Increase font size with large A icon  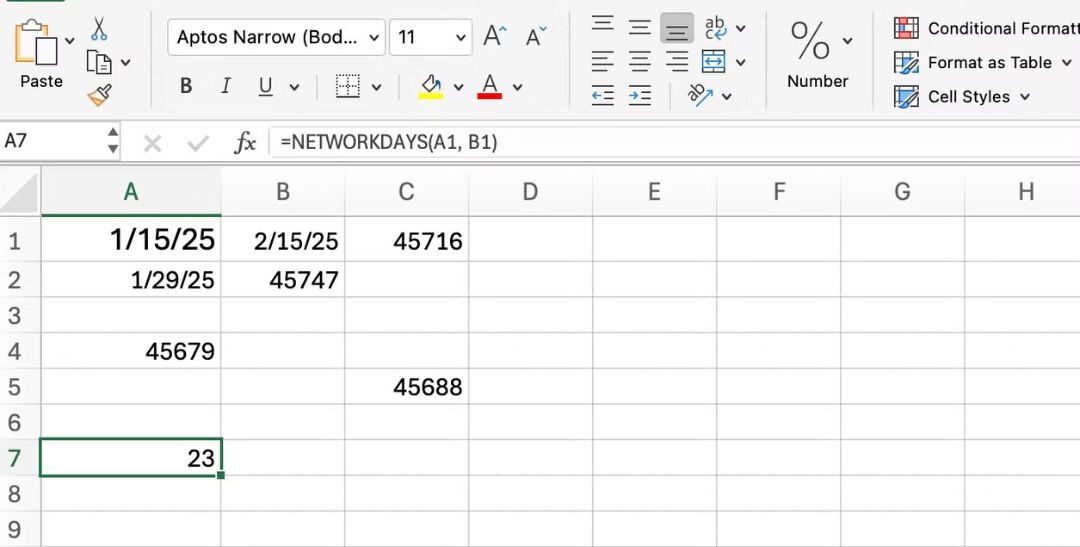pos(495,36)
